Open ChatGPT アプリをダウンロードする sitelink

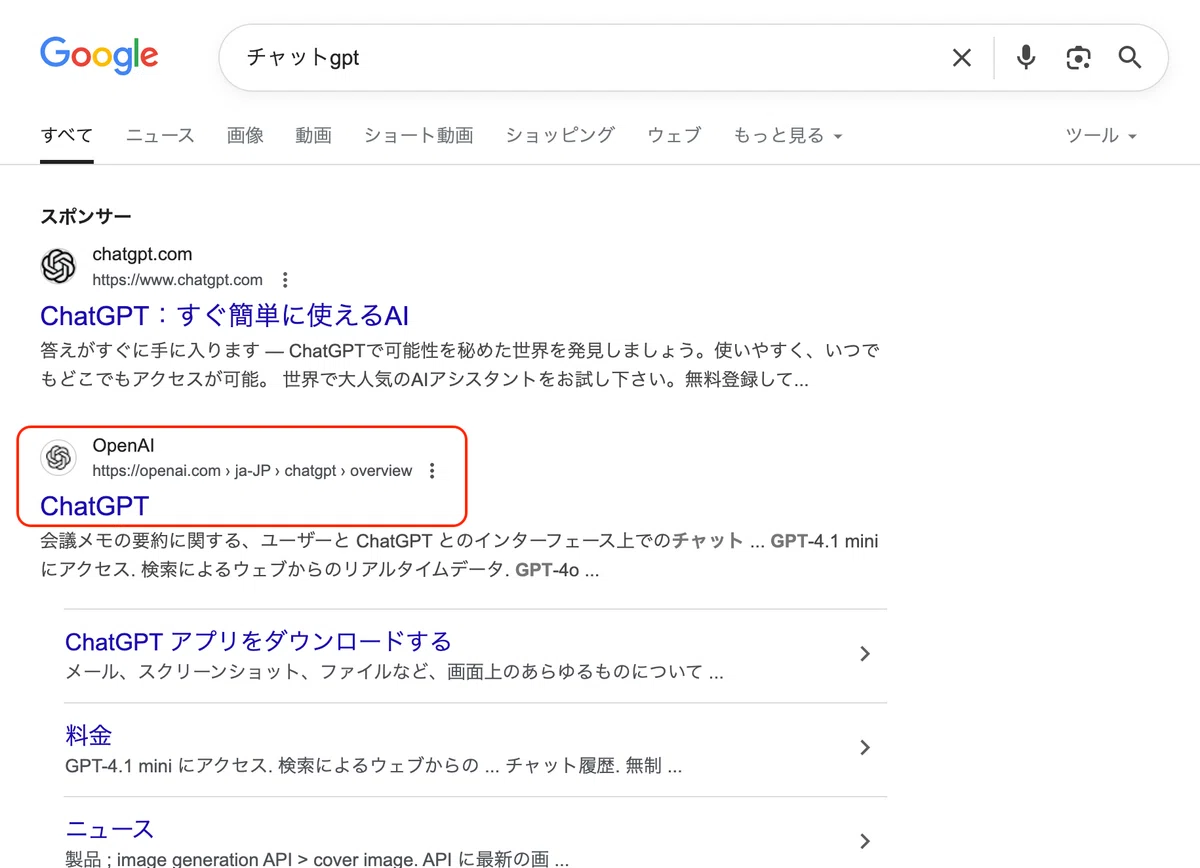258,641
